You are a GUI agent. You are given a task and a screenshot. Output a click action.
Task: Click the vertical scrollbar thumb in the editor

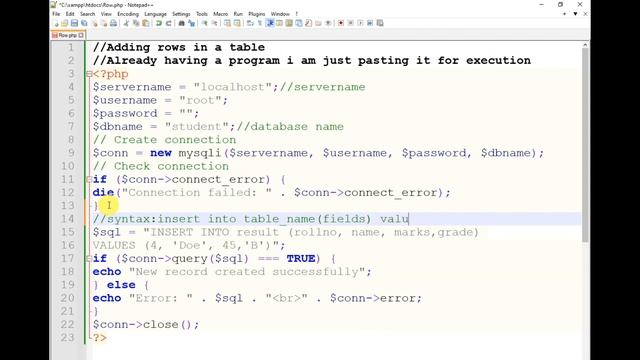pyautogui.click(x=585, y=145)
